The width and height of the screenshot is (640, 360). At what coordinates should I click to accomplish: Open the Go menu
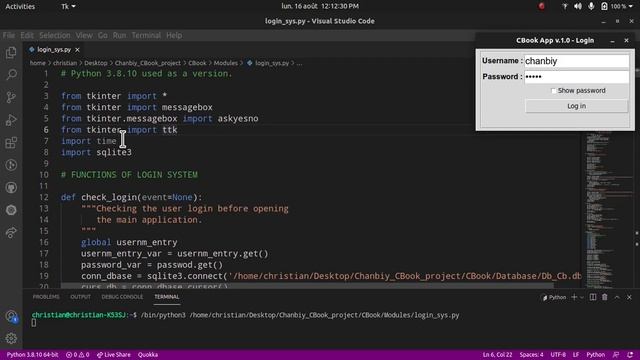(x=102, y=36)
